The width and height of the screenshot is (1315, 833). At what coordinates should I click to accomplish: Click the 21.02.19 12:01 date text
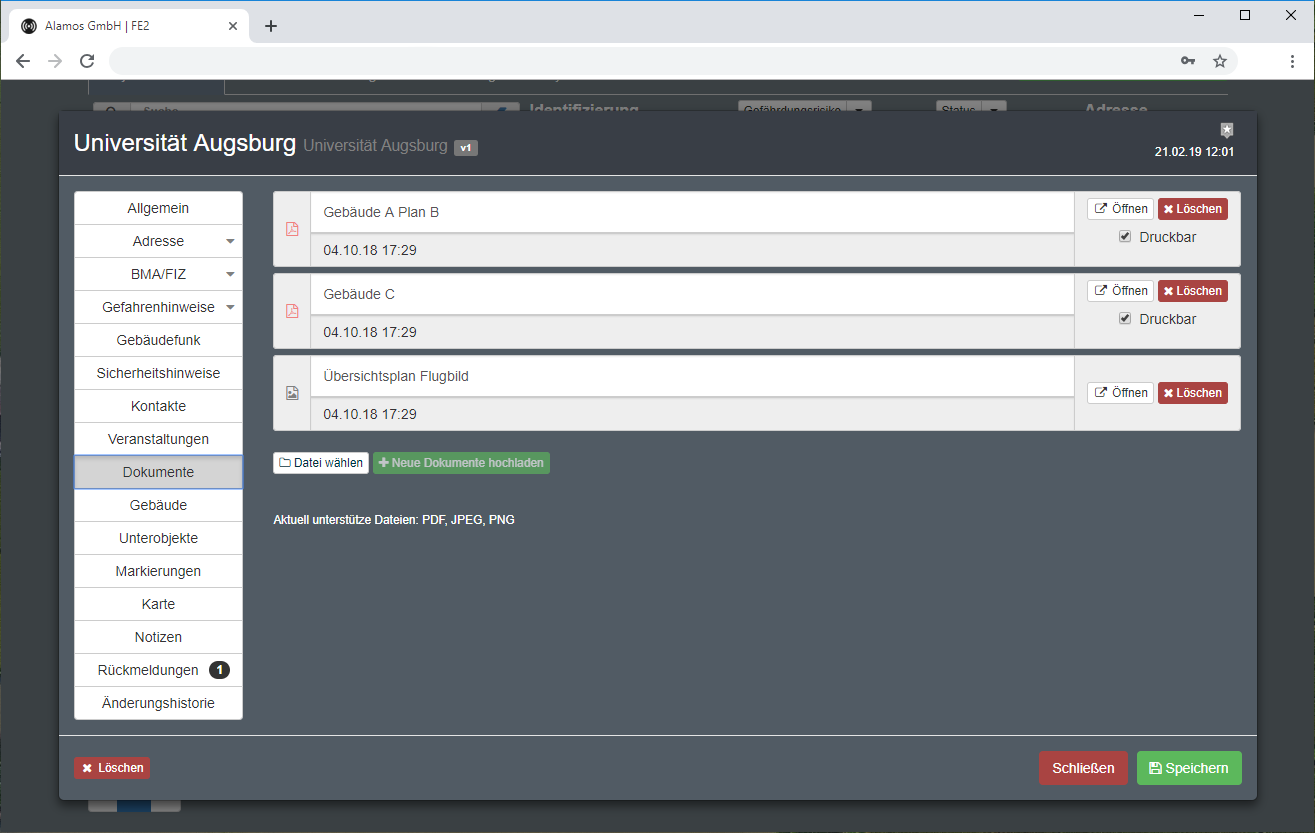[x=1194, y=152]
